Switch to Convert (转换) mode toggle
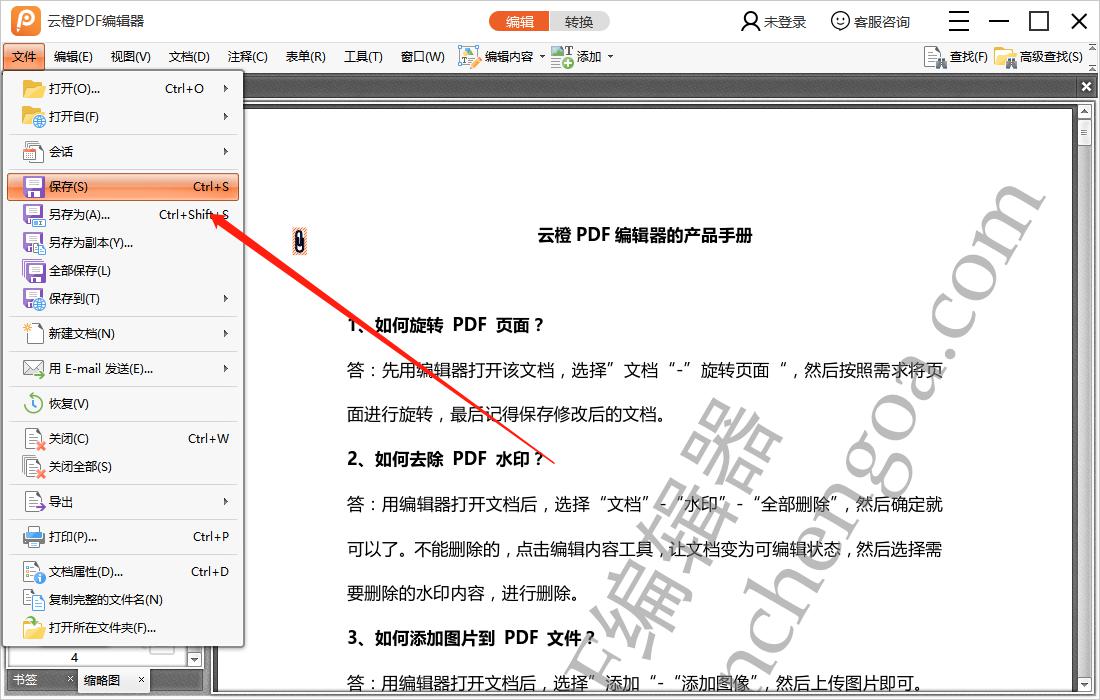 (579, 22)
